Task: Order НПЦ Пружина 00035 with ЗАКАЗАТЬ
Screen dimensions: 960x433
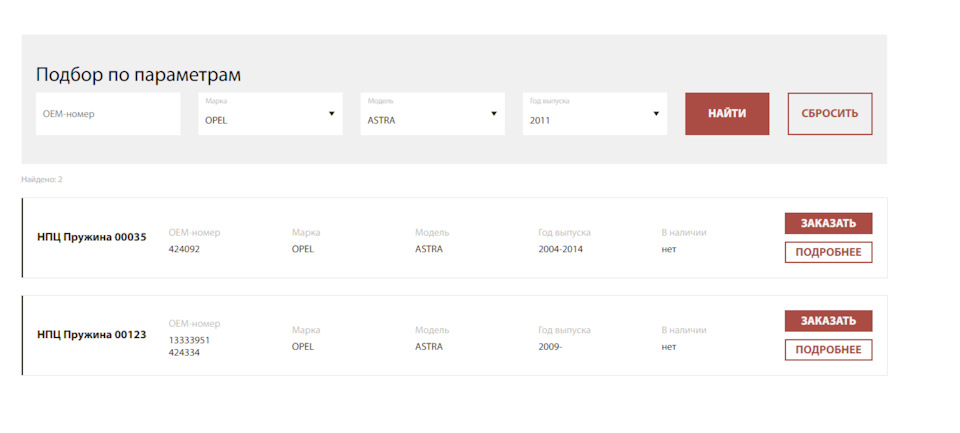Action: 828,223
